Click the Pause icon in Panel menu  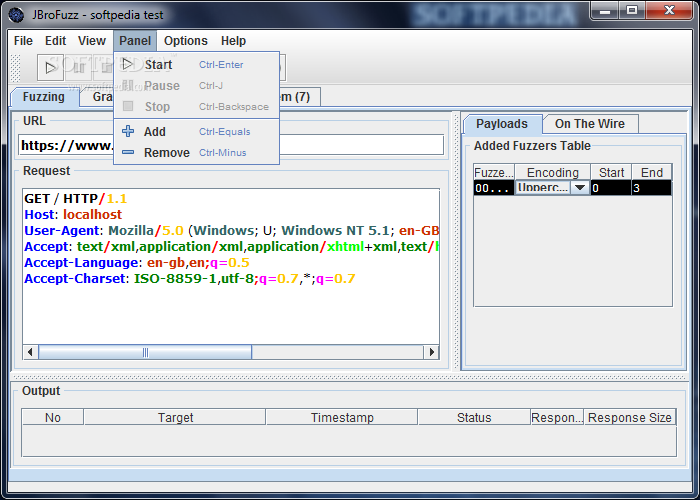pos(128,85)
